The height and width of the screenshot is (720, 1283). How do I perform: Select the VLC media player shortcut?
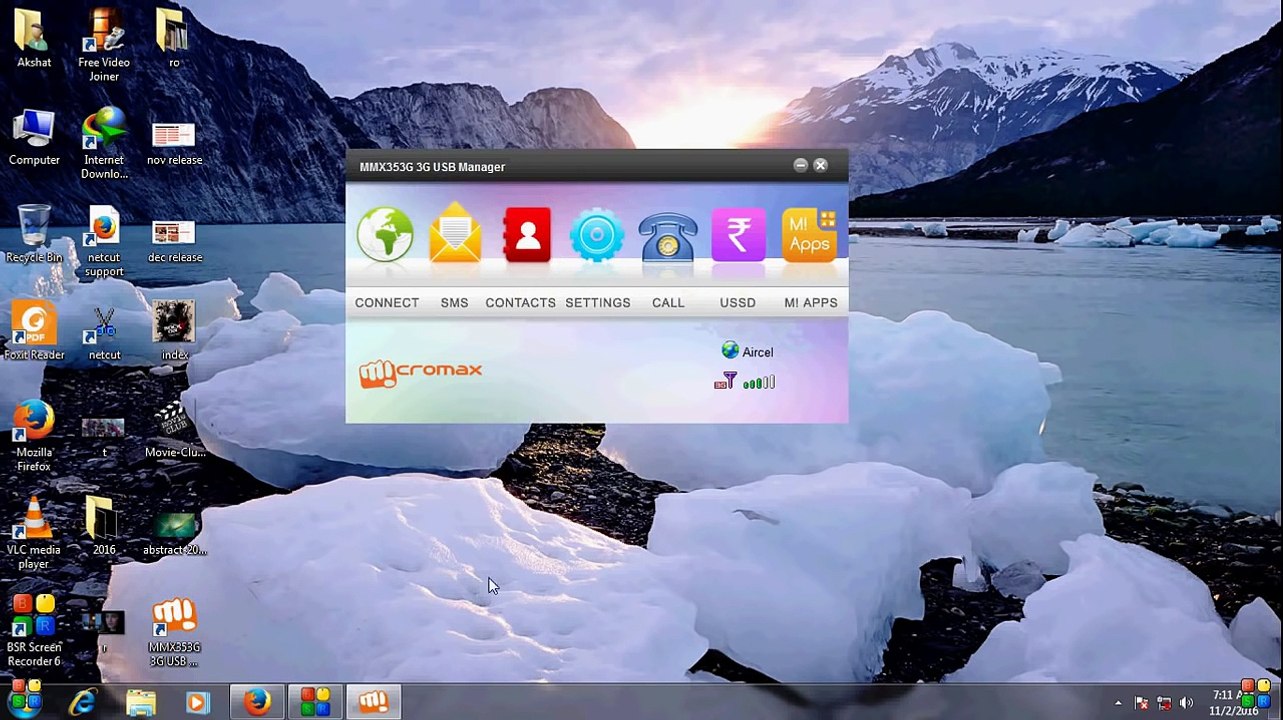(x=34, y=534)
